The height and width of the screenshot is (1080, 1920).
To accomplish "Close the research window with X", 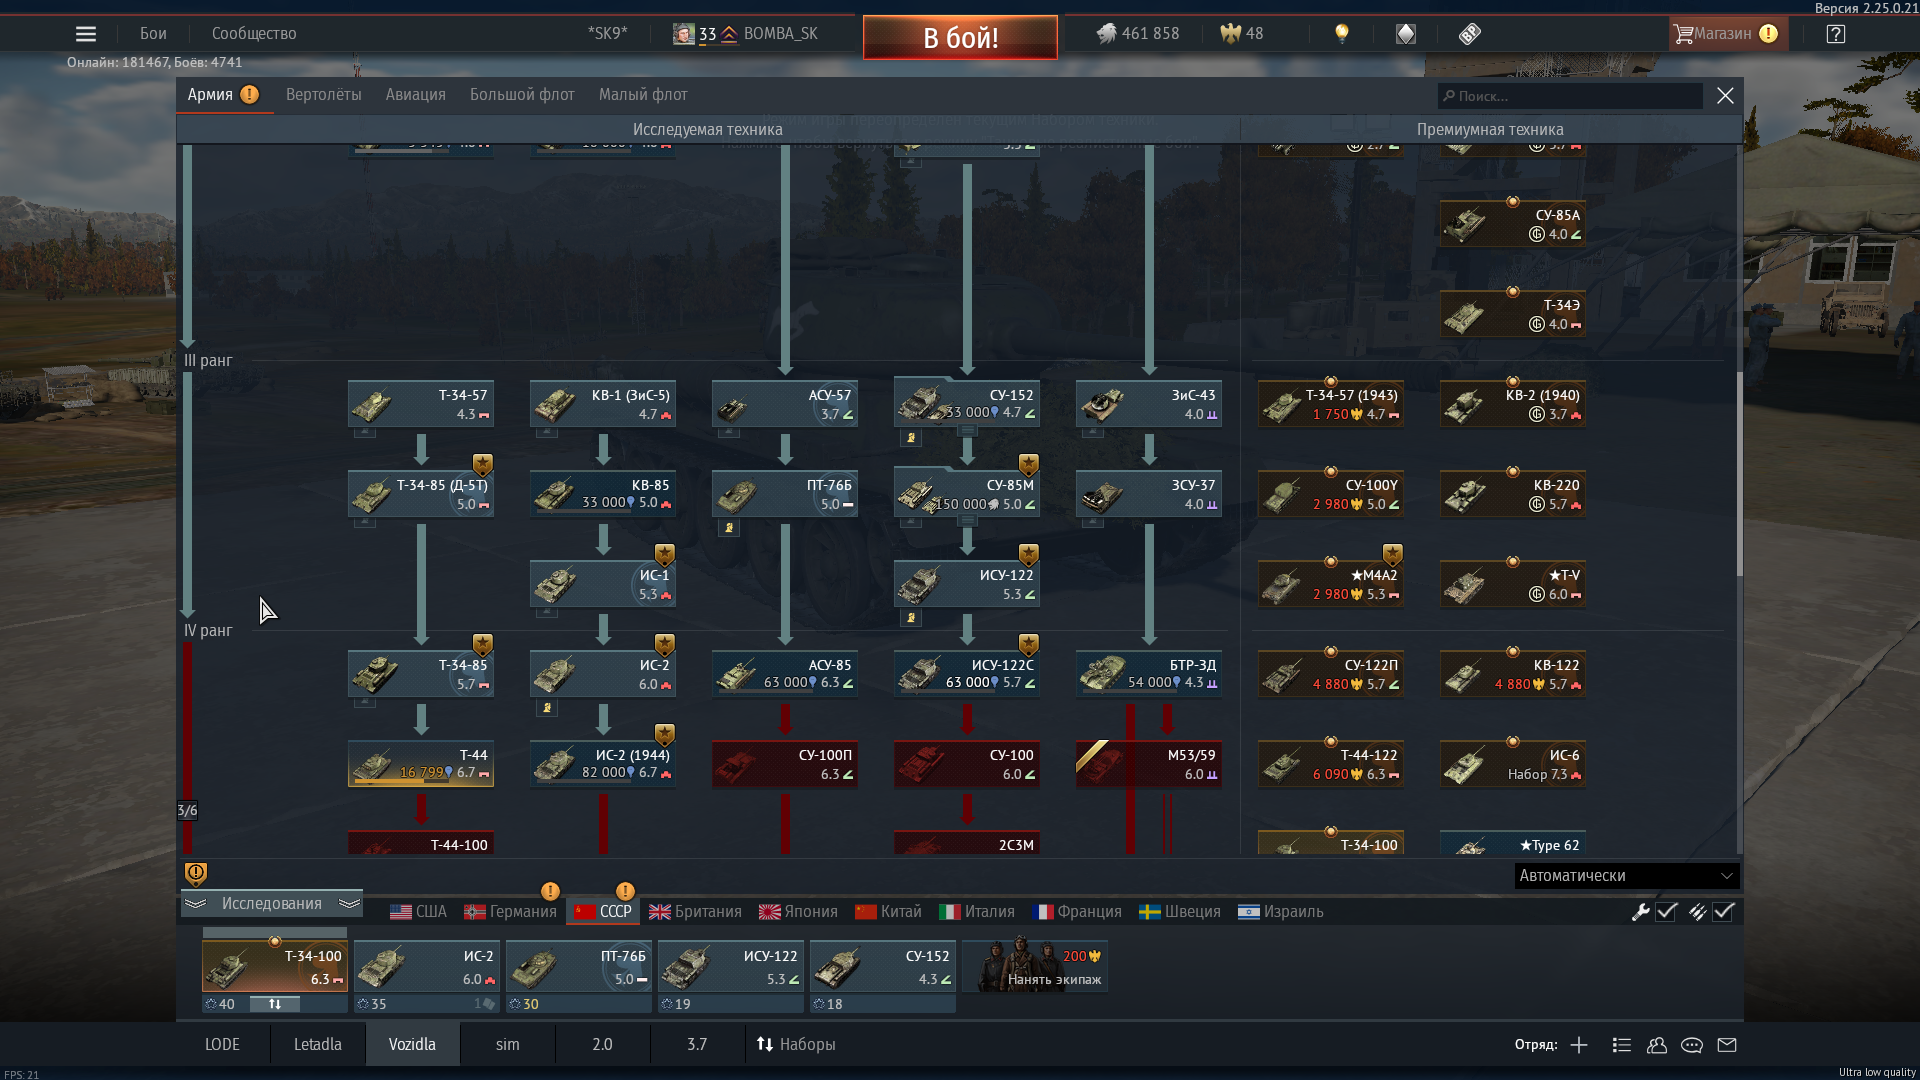I will point(1725,95).
